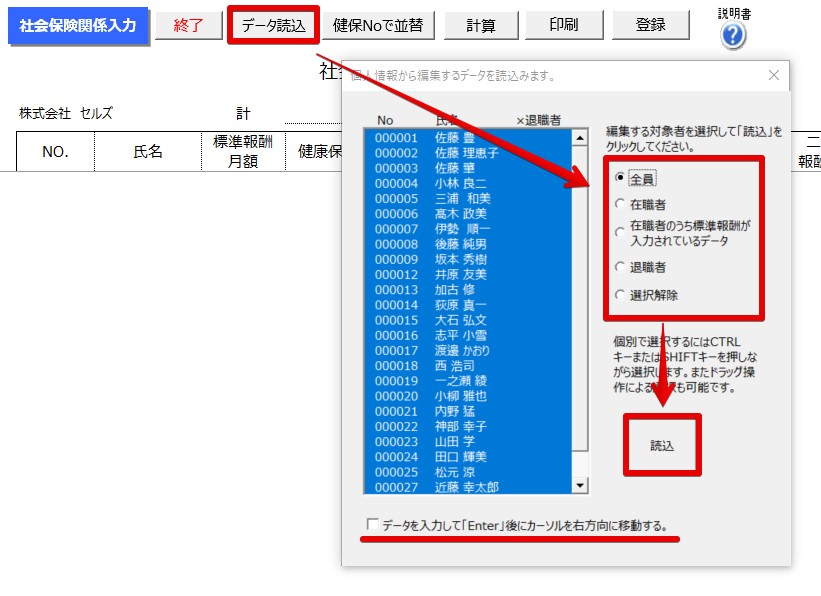Click the 登録 register button
Image resolution: width=821 pixels, height=596 pixels.
651,26
